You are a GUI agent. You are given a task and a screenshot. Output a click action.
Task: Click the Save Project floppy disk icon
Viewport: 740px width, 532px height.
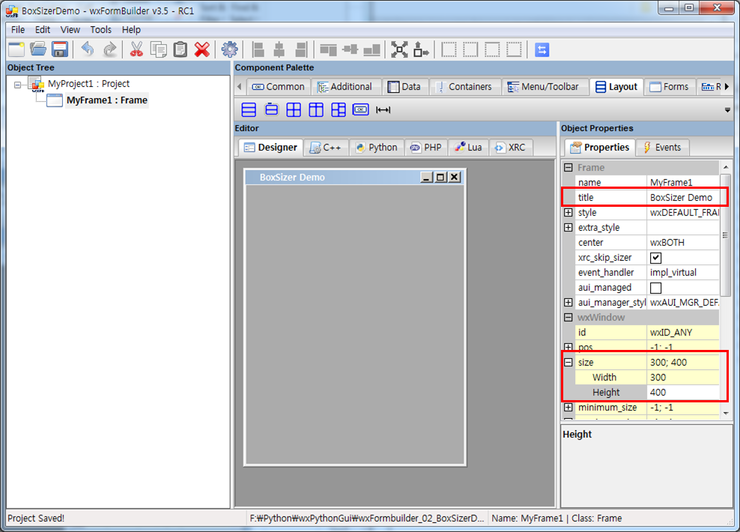(60, 49)
